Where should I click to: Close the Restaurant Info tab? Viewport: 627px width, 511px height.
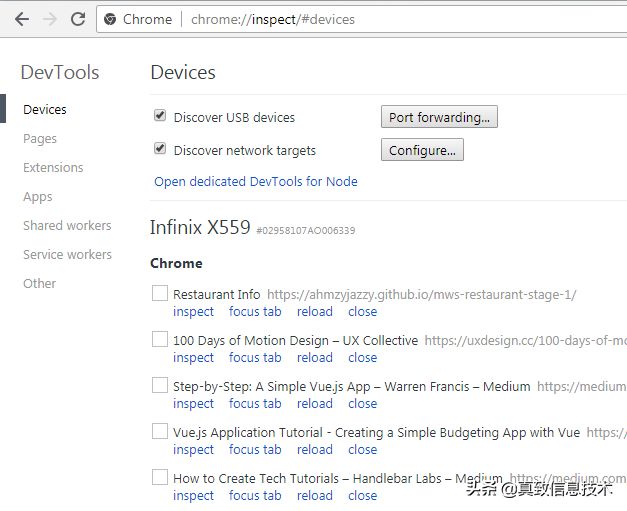[x=363, y=312]
